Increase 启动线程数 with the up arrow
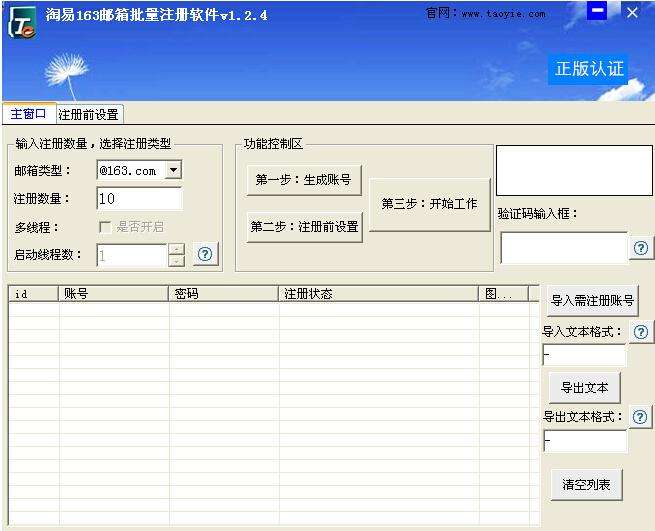 tap(177, 249)
